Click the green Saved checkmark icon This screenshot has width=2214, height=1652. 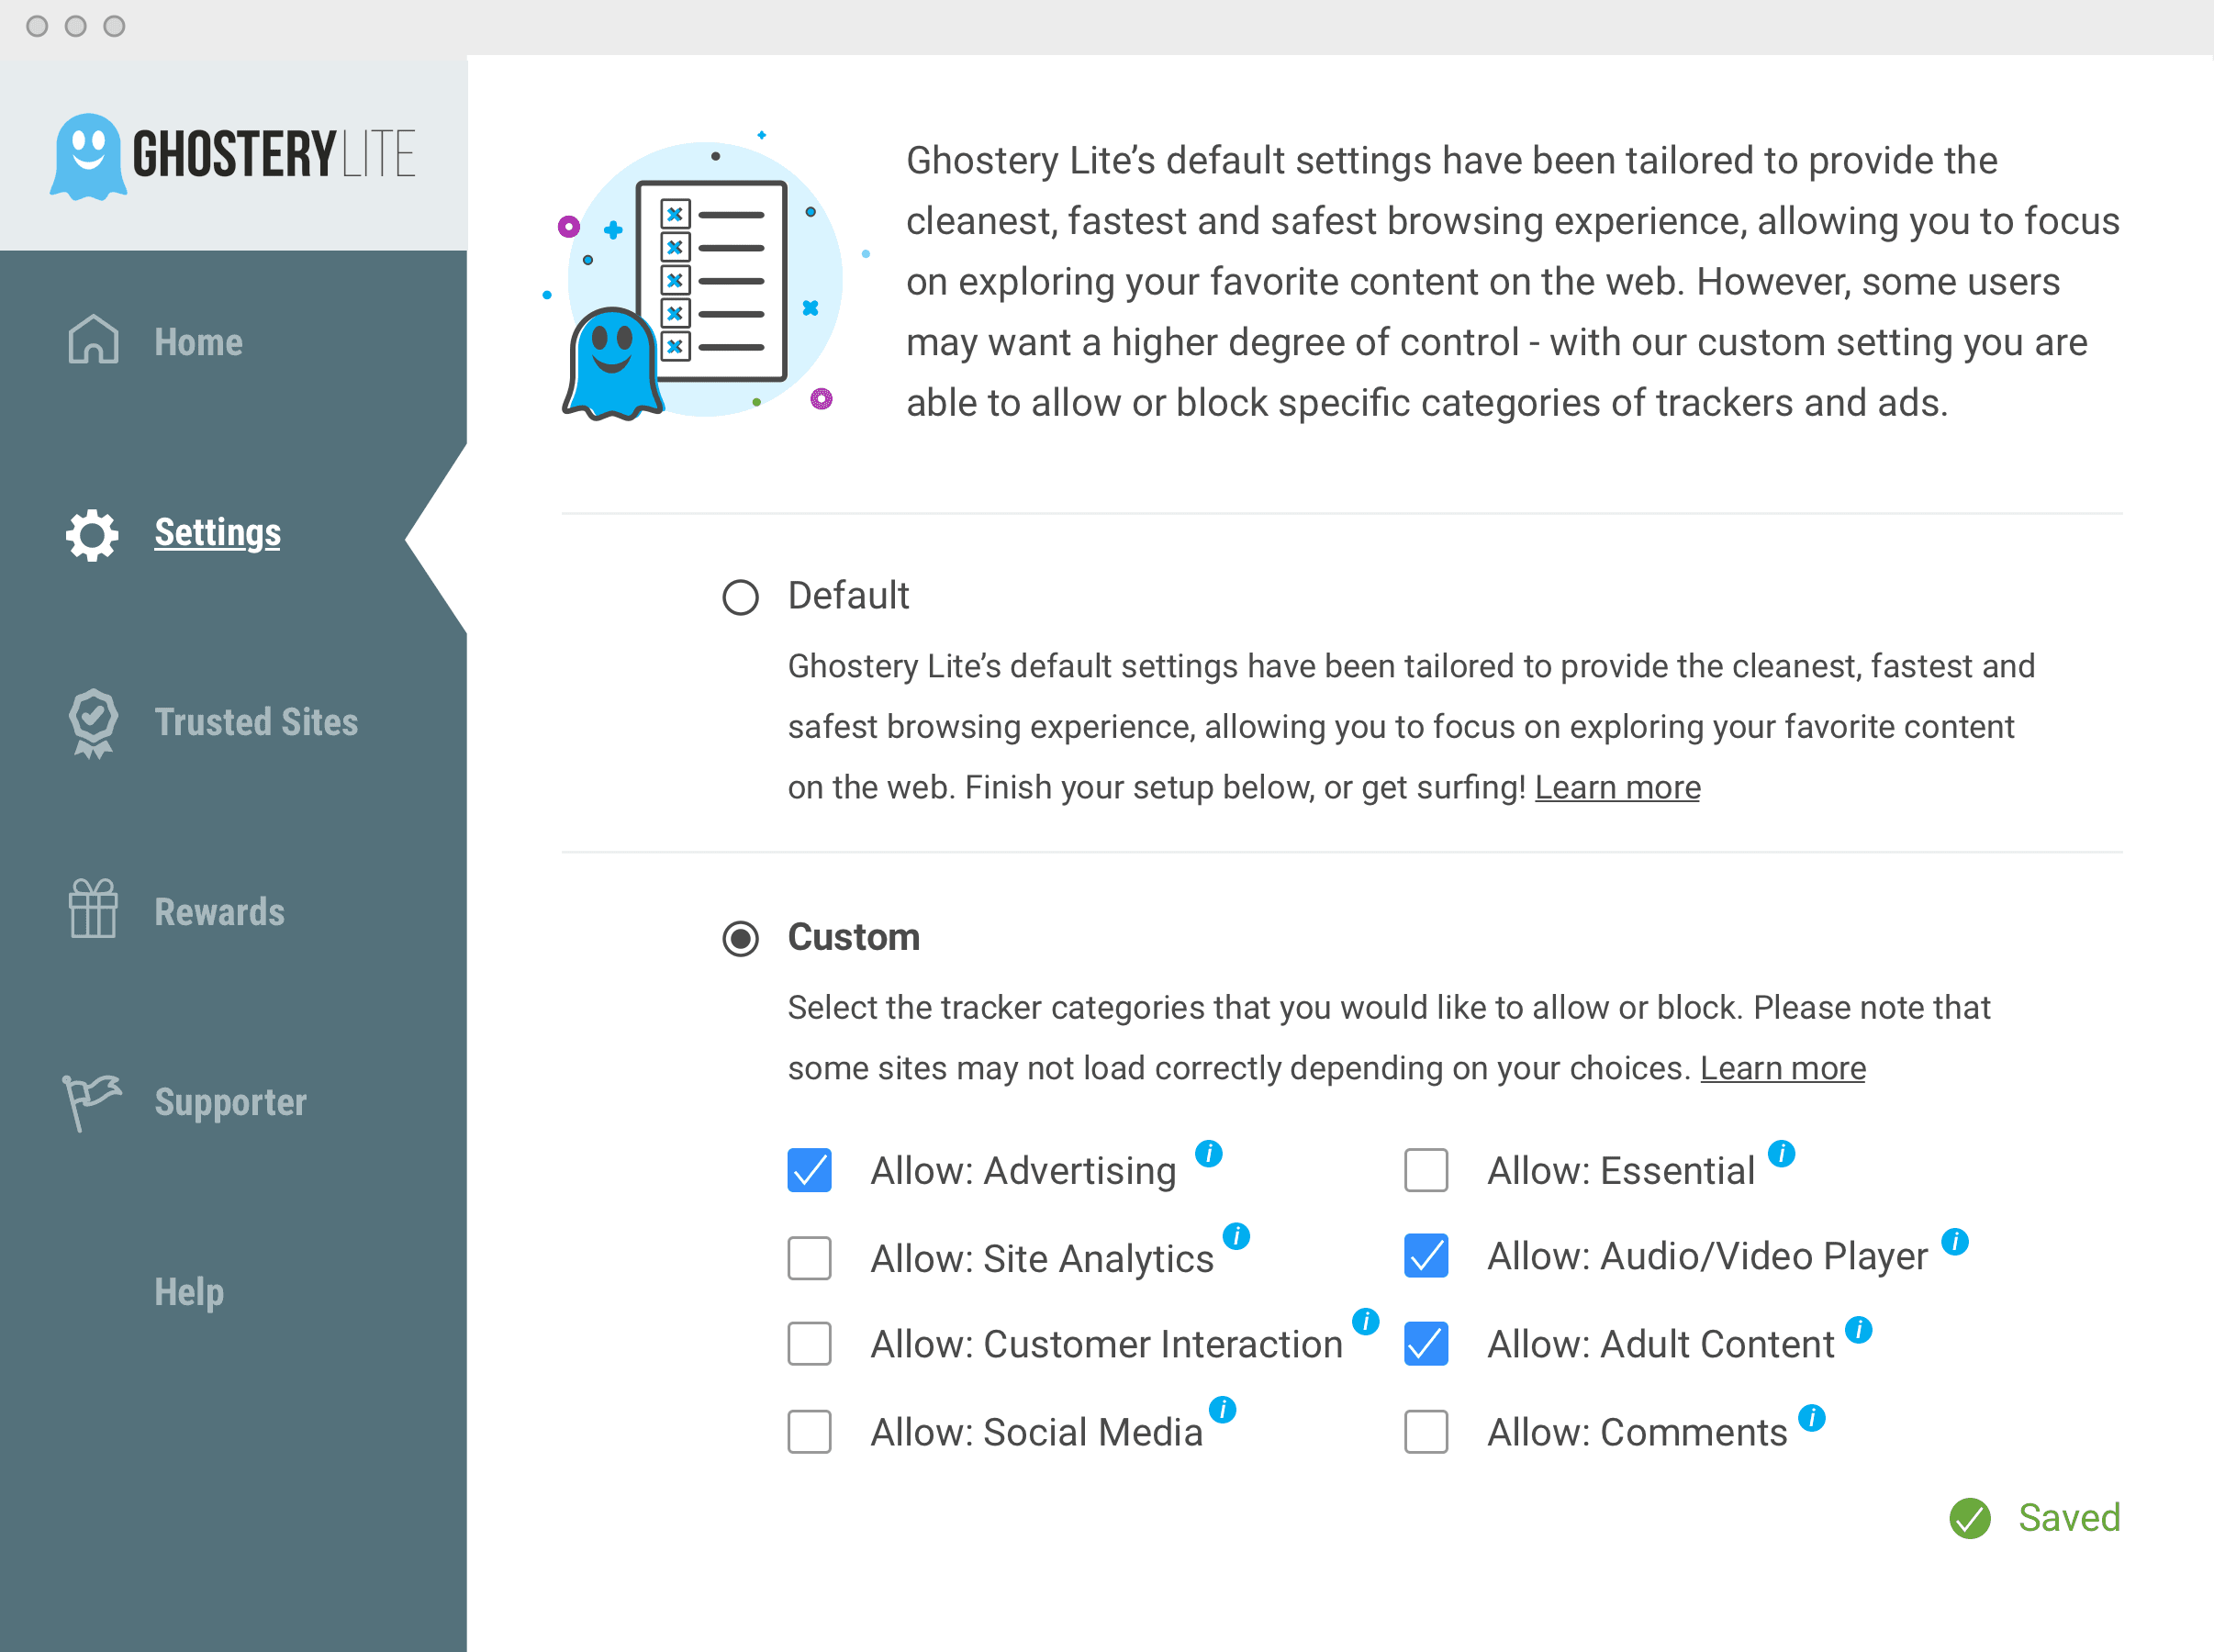point(1970,1519)
